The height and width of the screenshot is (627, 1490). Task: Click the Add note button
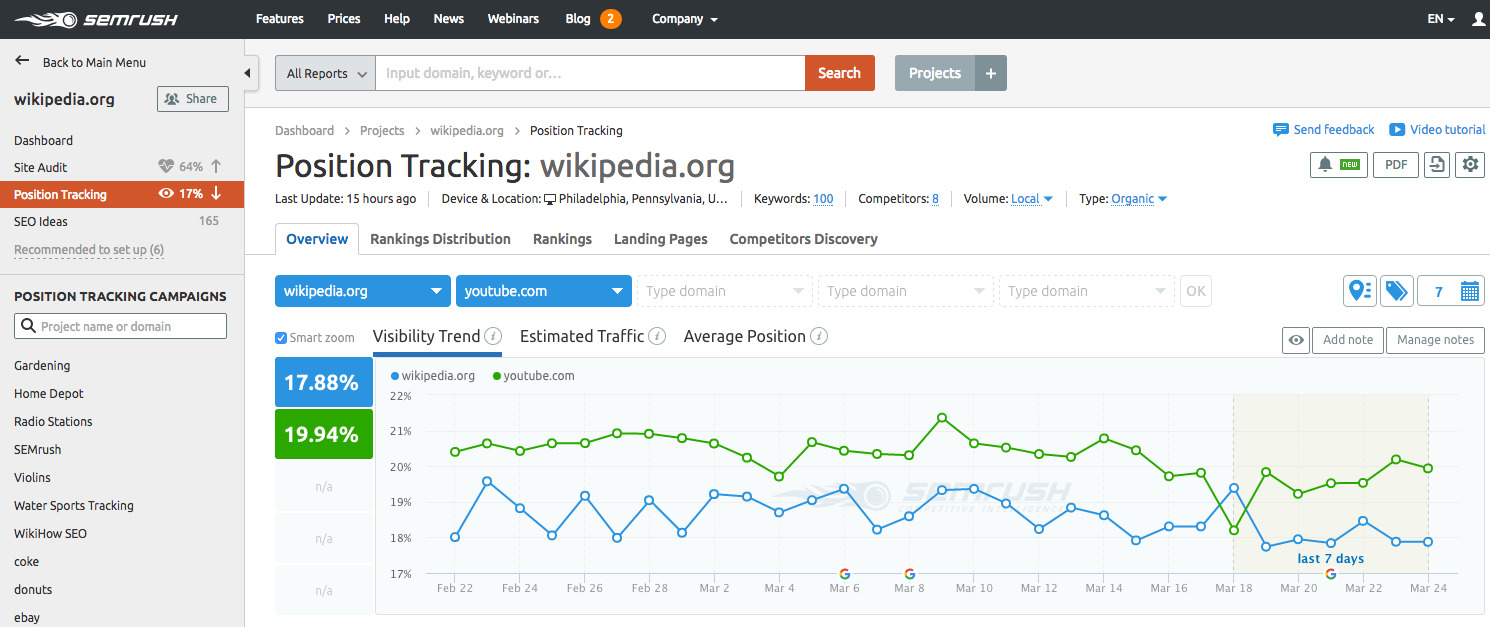[x=1348, y=340]
